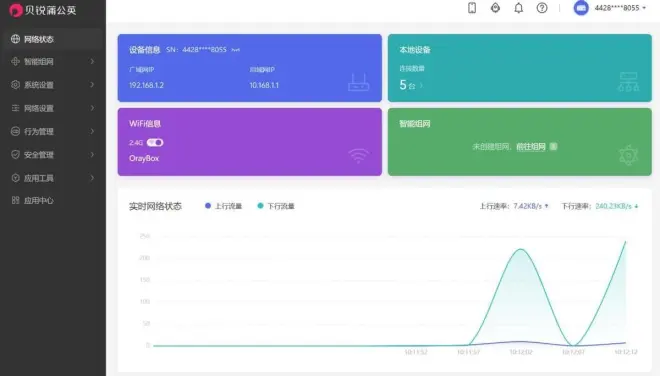Expand the 系统设置 sidebar menu
This screenshot has width=660, height=376.
click(53, 85)
